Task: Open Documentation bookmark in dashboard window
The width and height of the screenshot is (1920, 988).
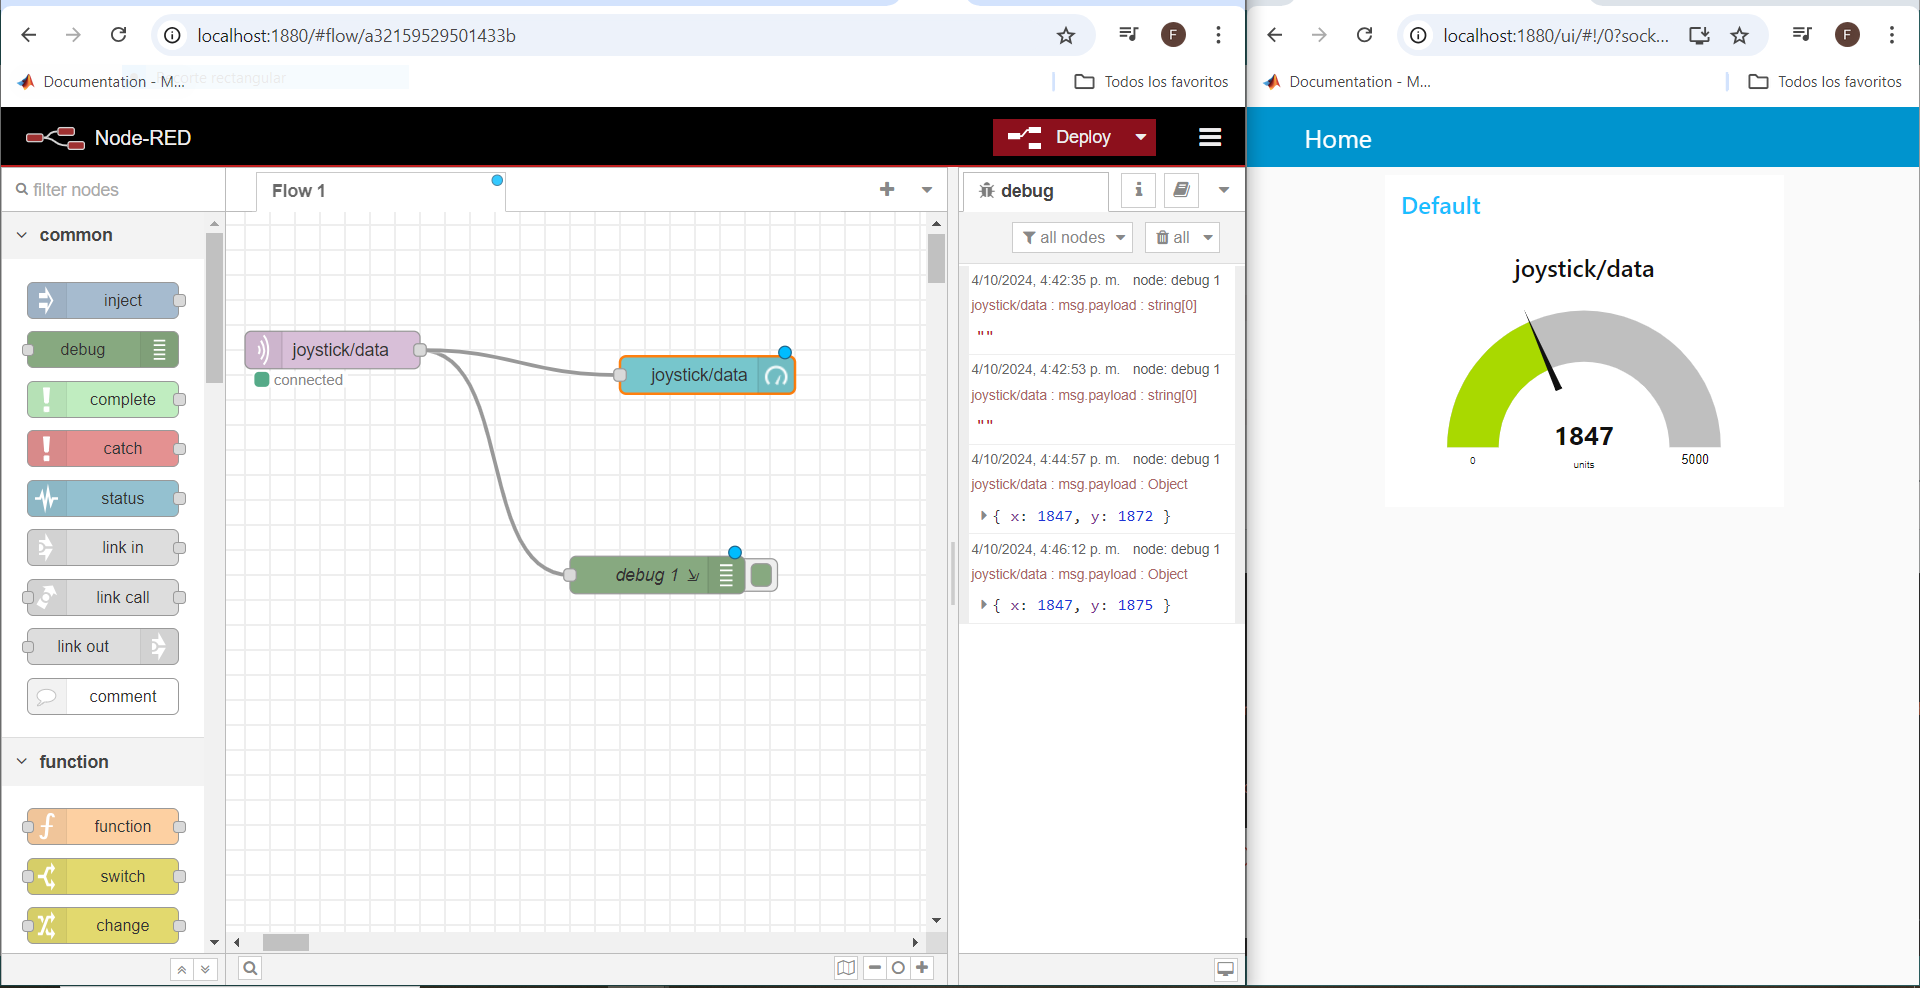Action: (x=1347, y=82)
